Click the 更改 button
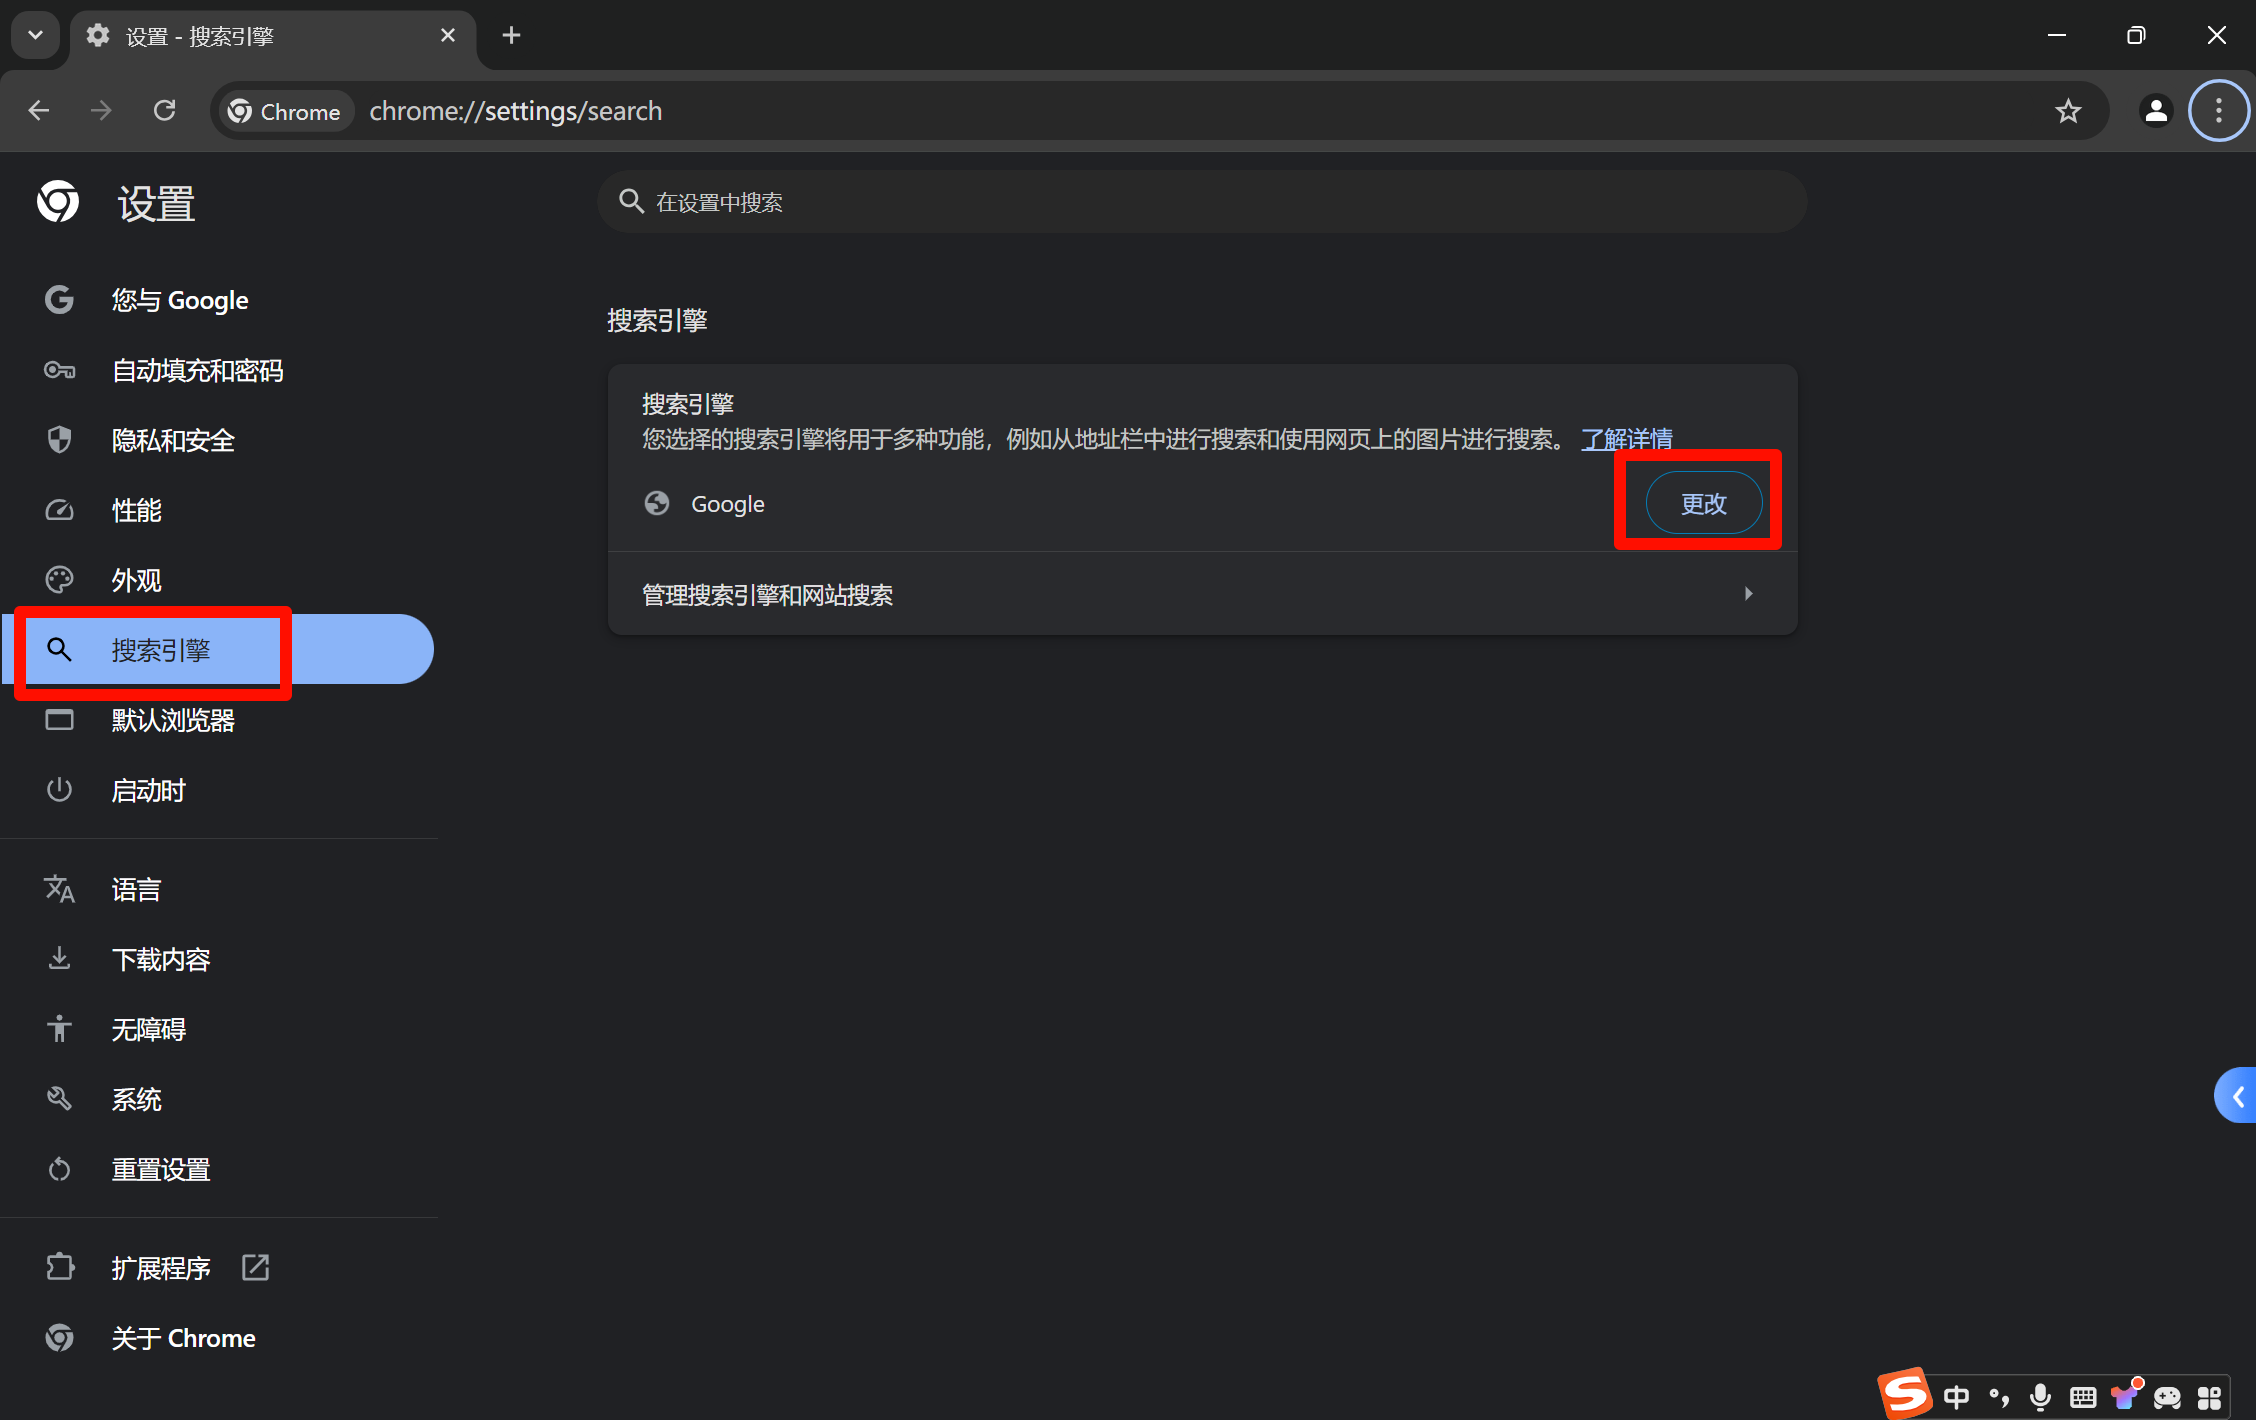This screenshot has width=2256, height=1420. (1703, 504)
